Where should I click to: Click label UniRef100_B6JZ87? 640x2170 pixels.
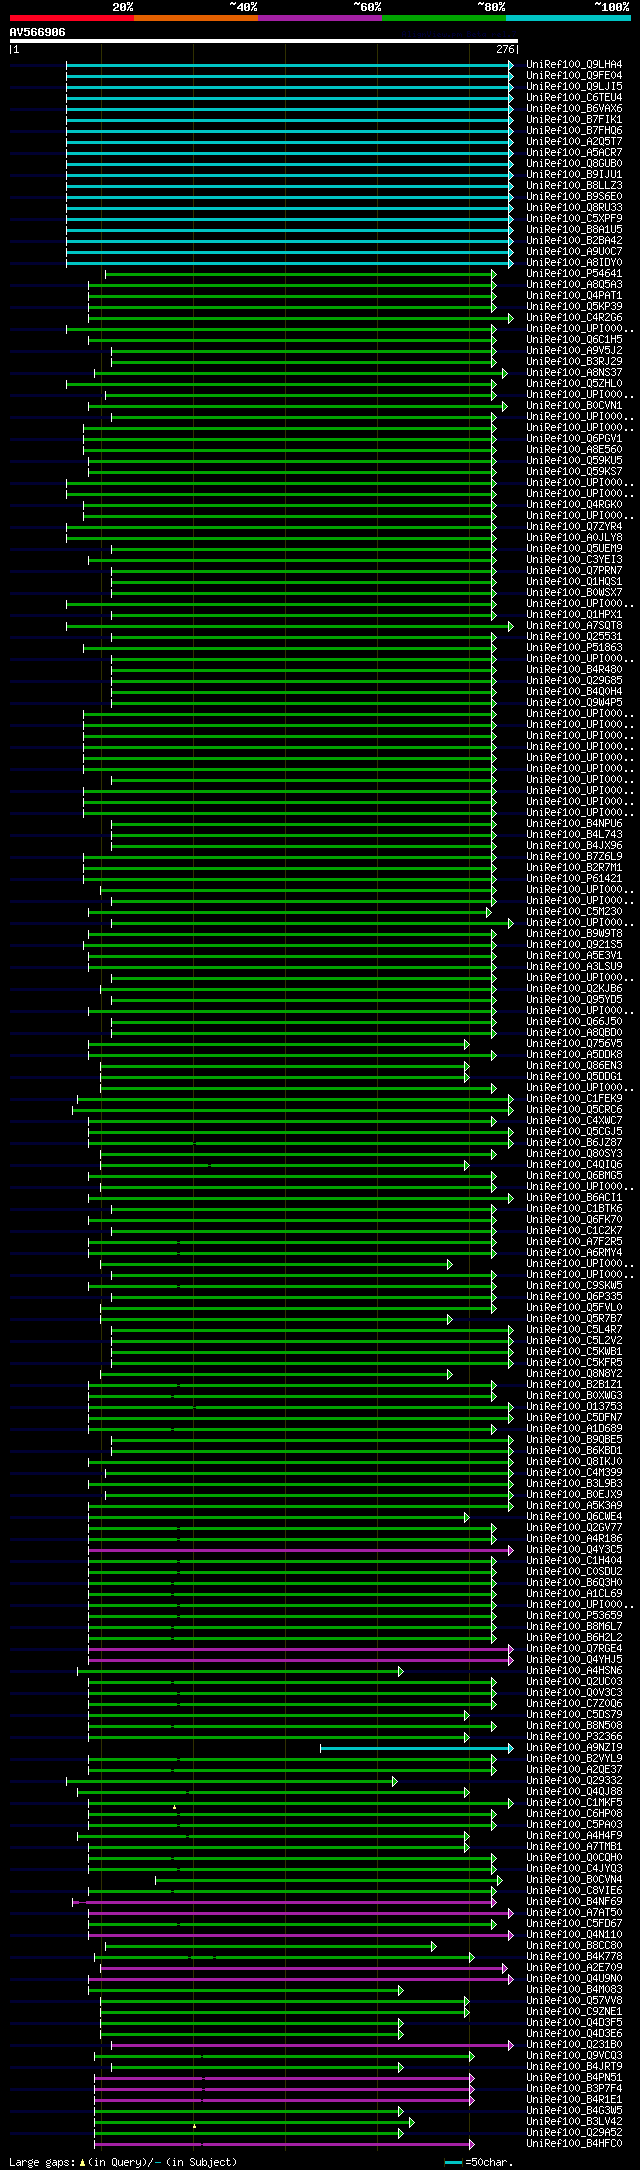click(574, 1143)
